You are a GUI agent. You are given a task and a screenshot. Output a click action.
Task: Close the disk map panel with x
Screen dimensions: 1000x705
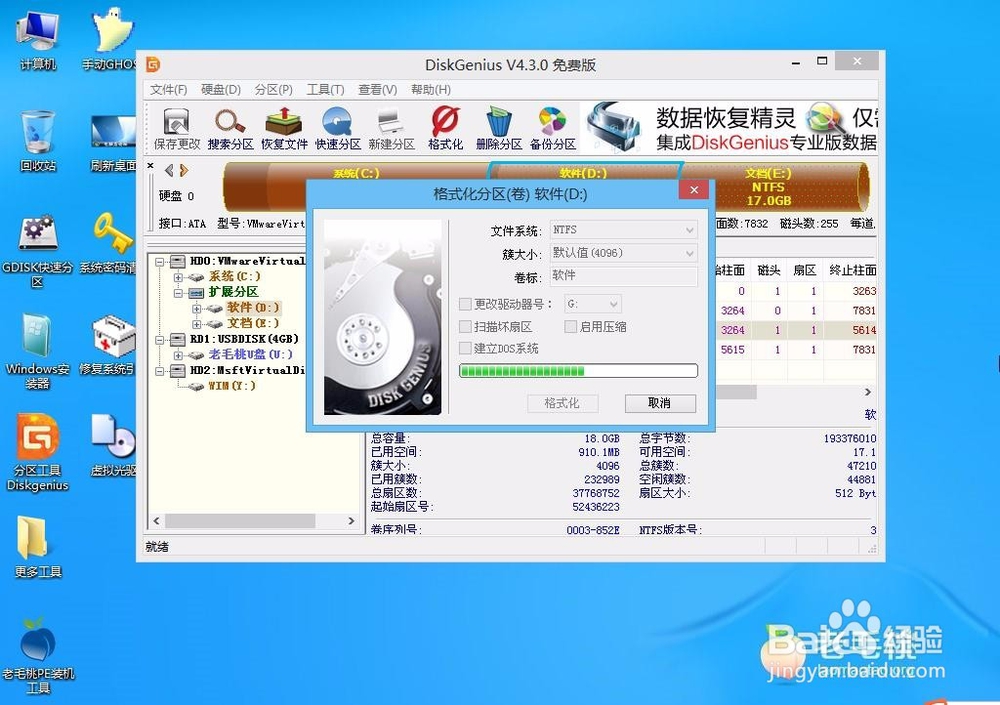(x=151, y=166)
